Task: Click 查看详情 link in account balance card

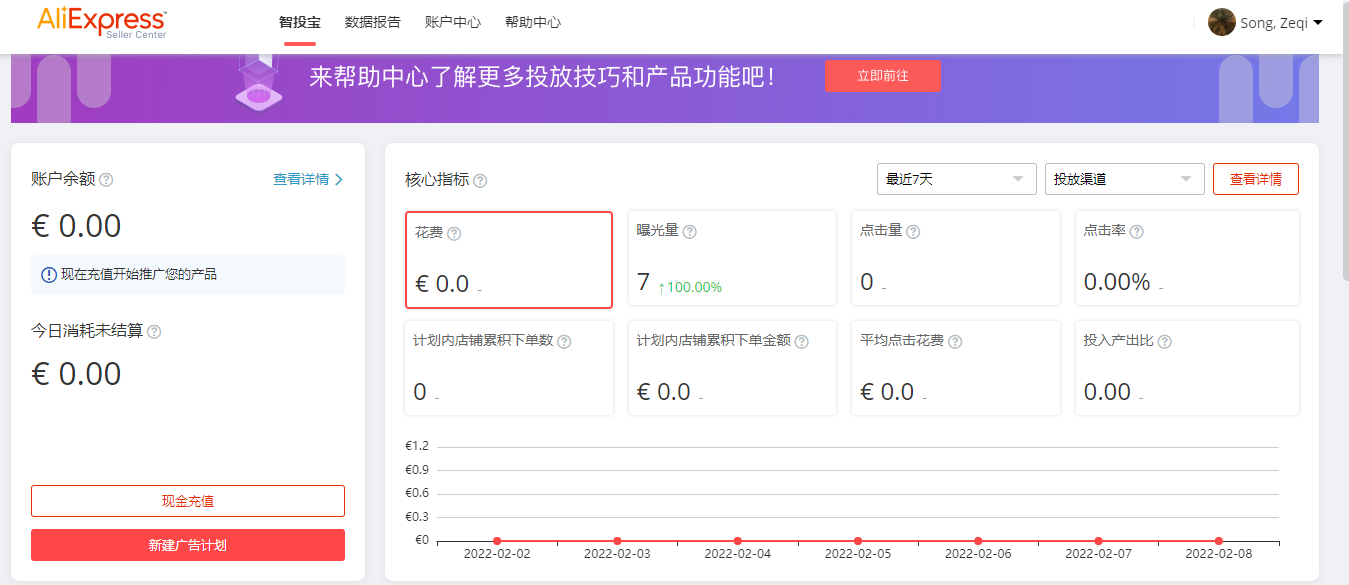Action: coord(308,180)
